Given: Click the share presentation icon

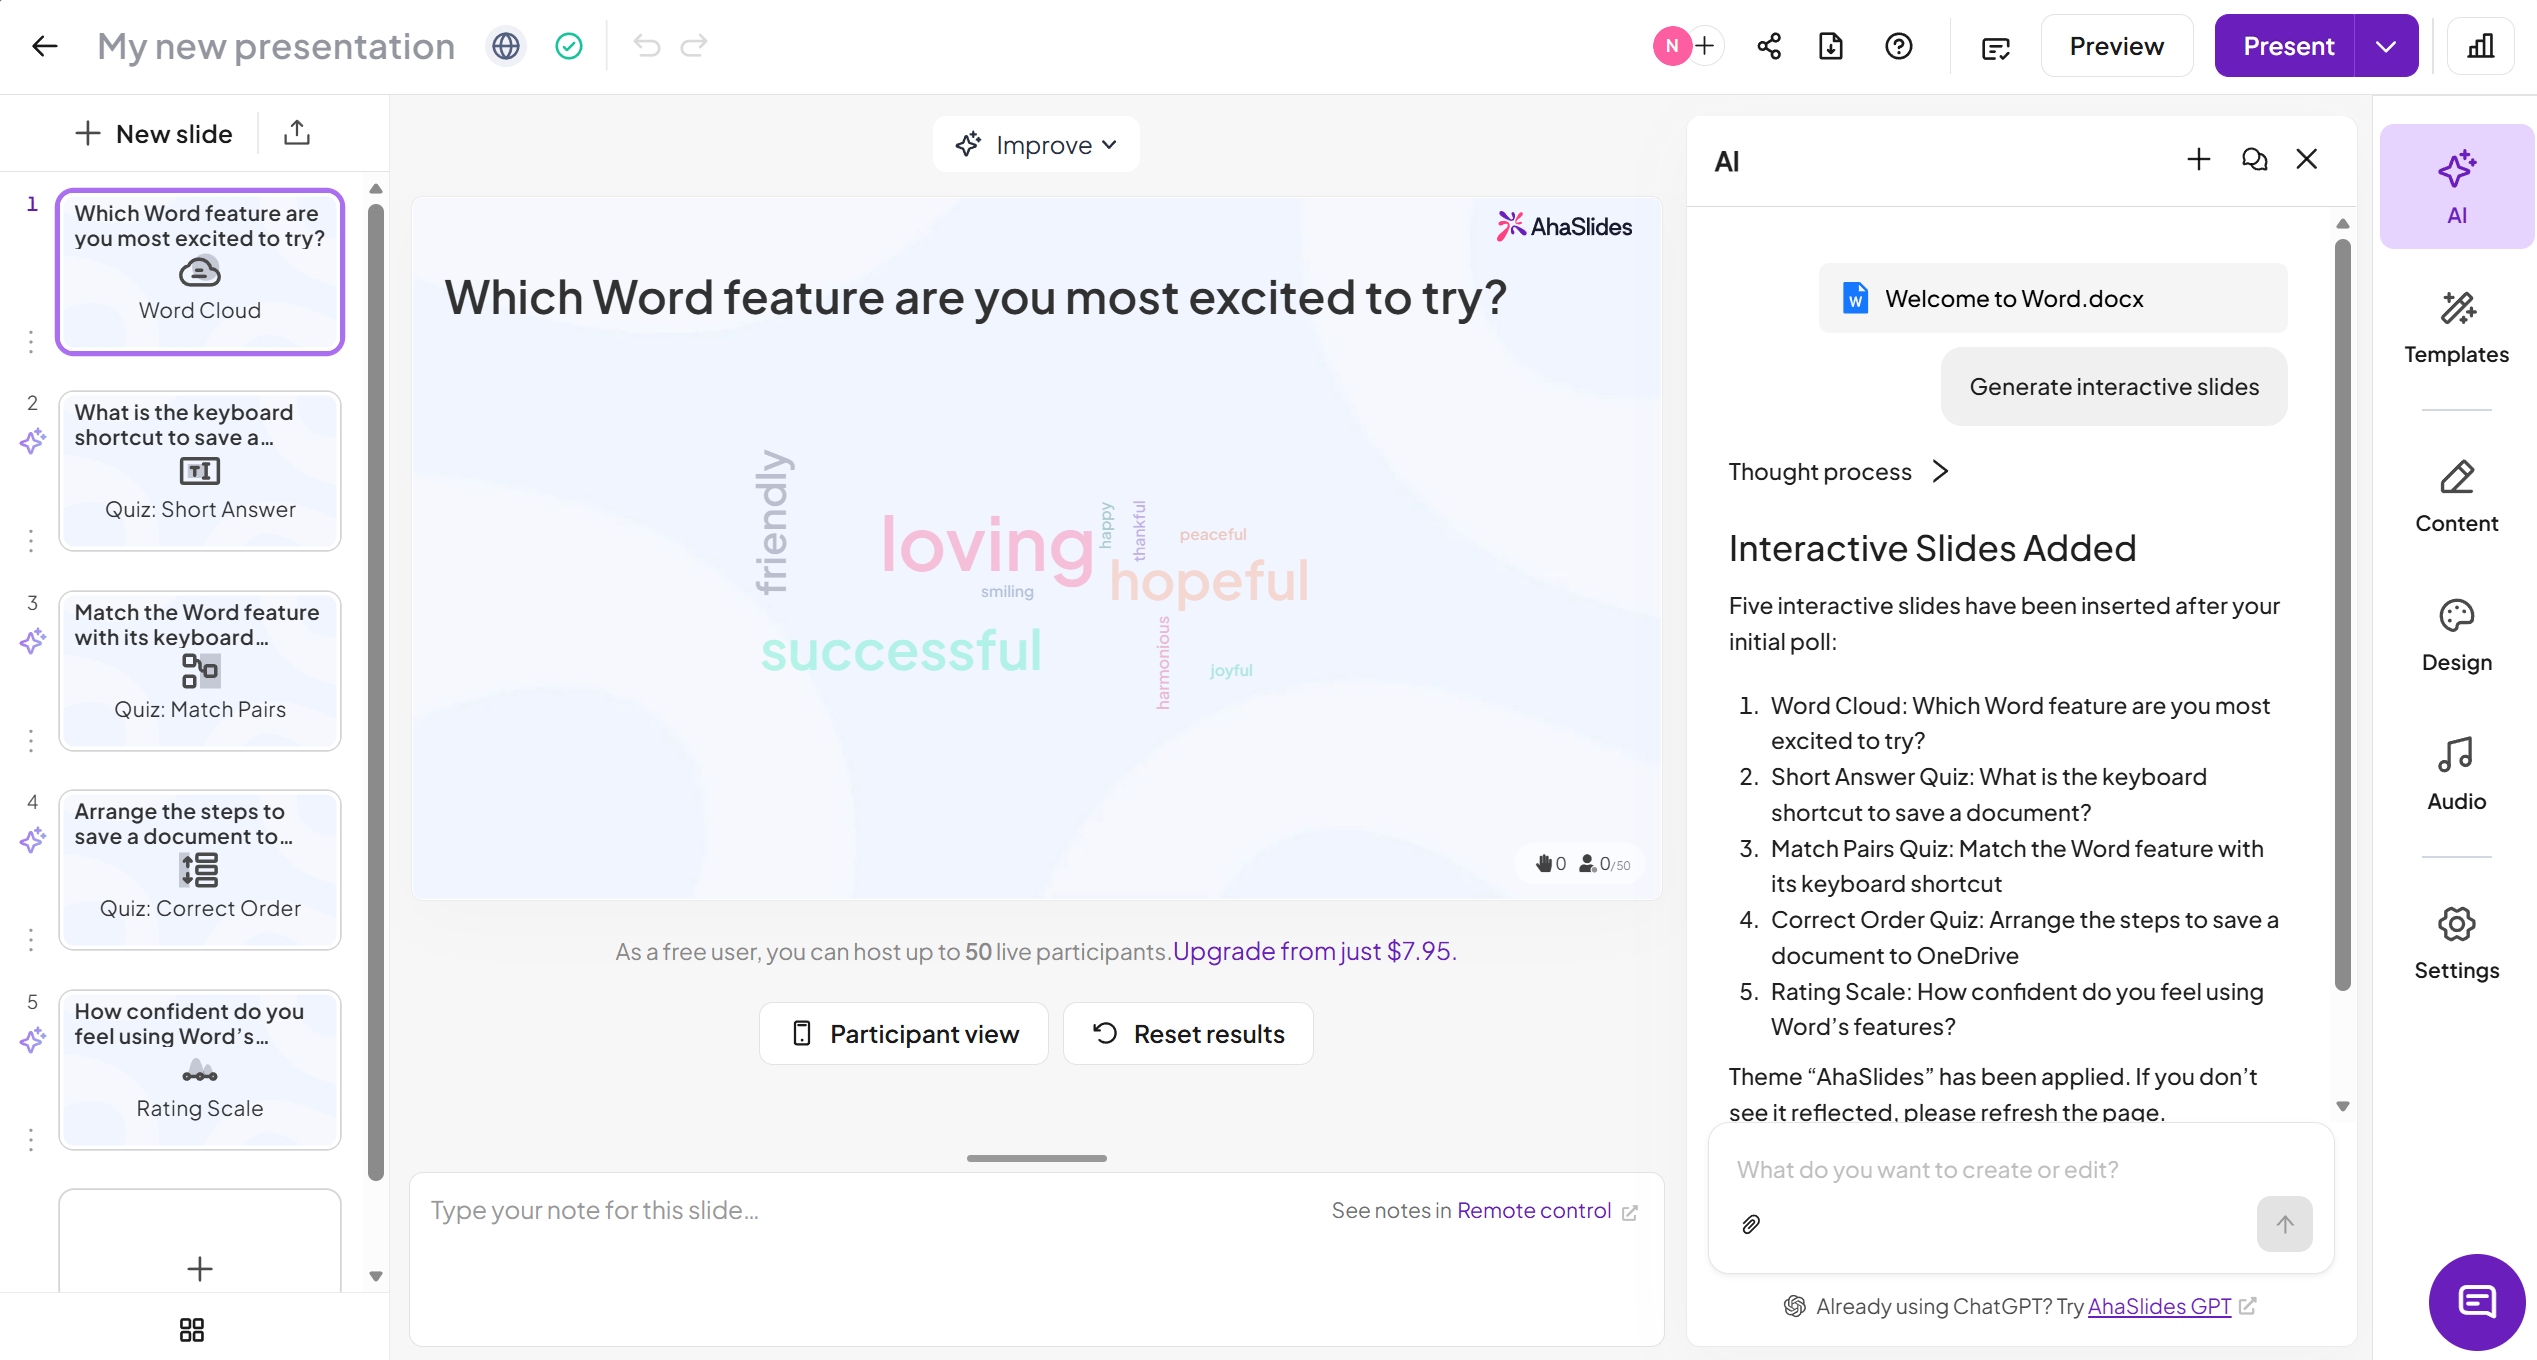Looking at the screenshot, I should click(x=1769, y=46).
